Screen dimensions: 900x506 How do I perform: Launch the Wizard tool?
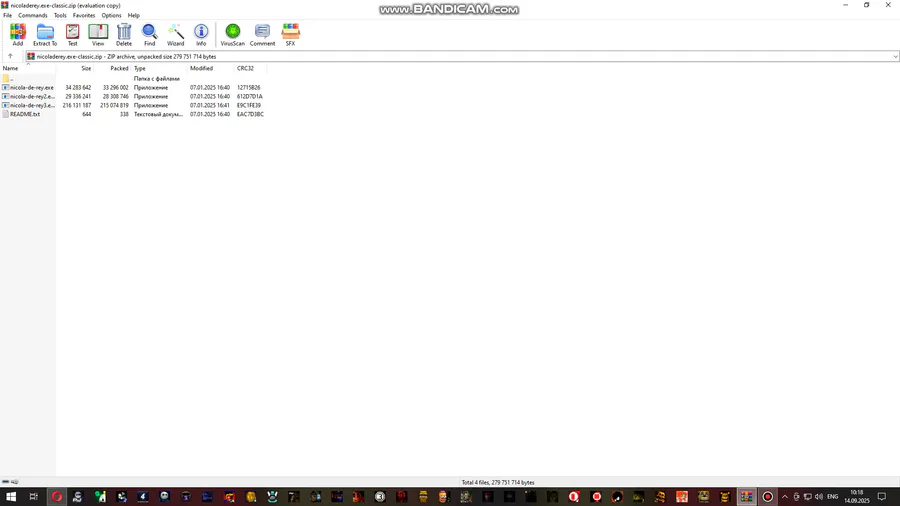(x=176, y=34)
